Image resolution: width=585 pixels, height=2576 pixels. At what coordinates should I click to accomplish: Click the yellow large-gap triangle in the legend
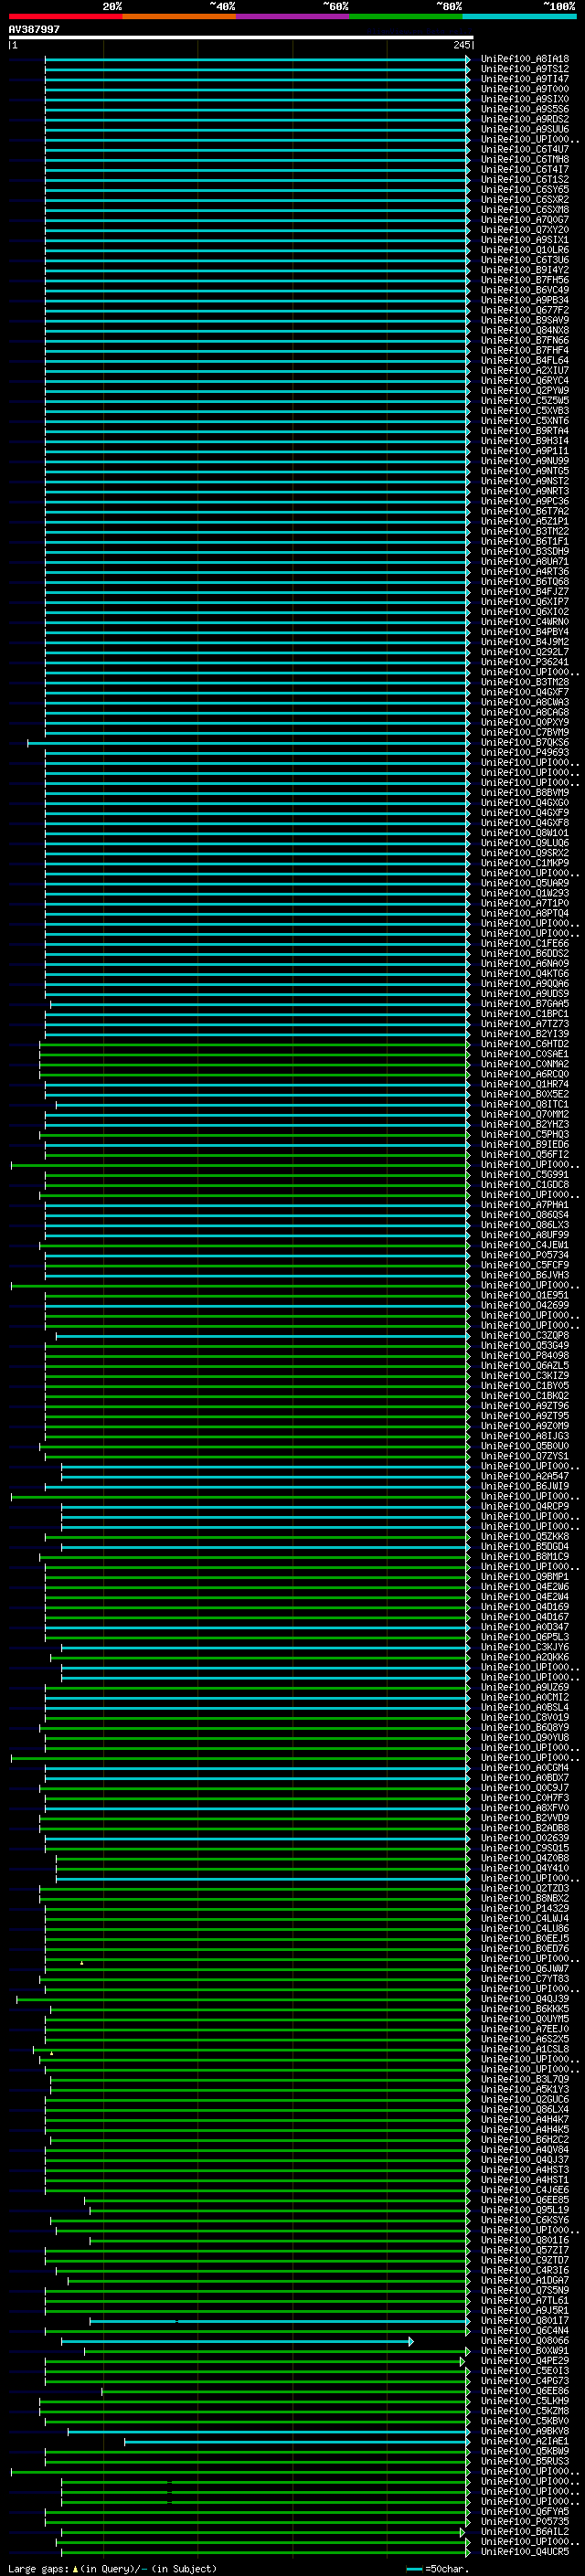pos(75,2568)
